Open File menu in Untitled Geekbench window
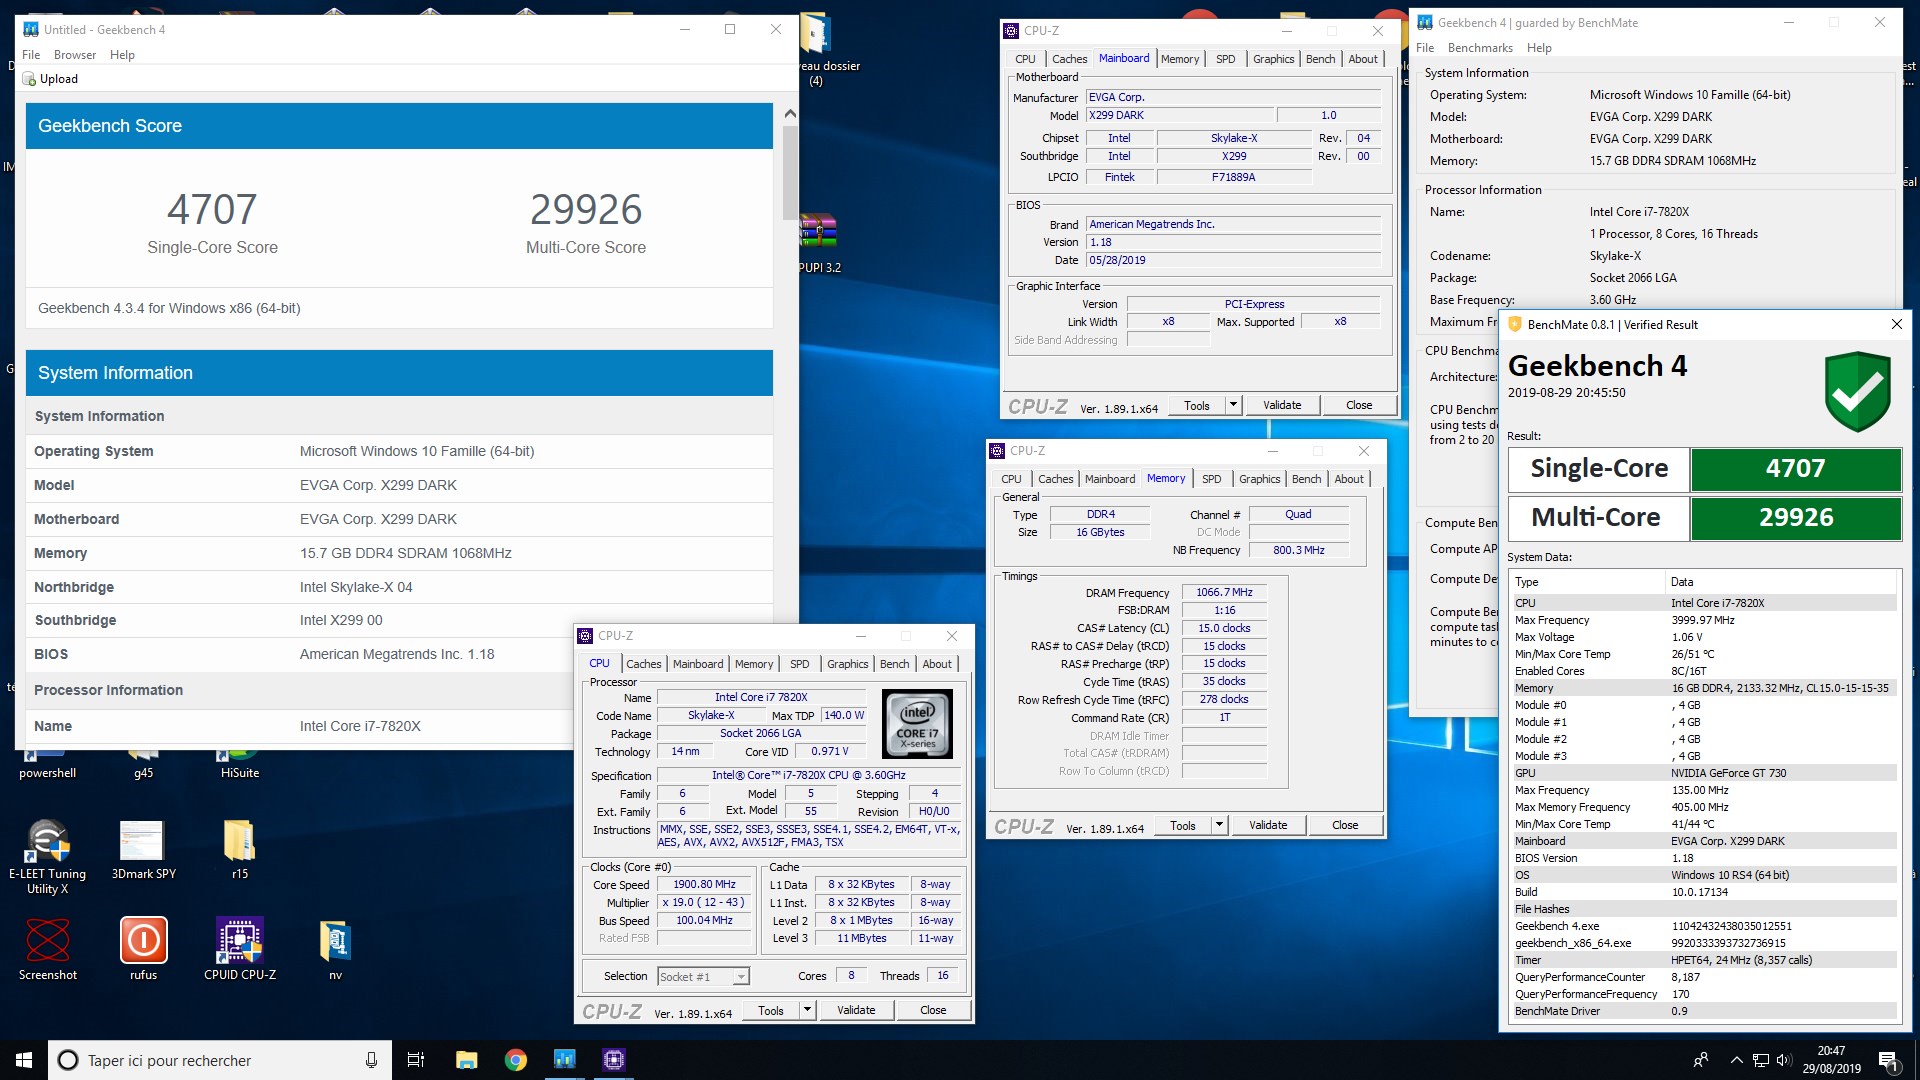The width and height of the screenshot is (1920, 1080). coord(31,55)
